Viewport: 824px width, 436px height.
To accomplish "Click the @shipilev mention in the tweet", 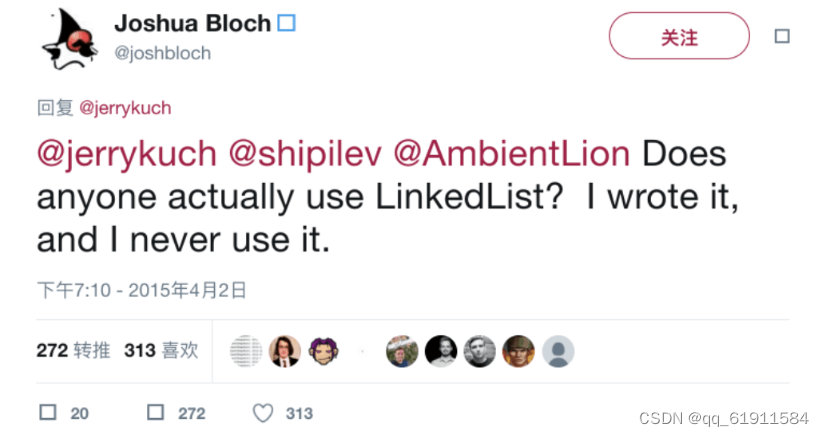I will tap(305, 154).
